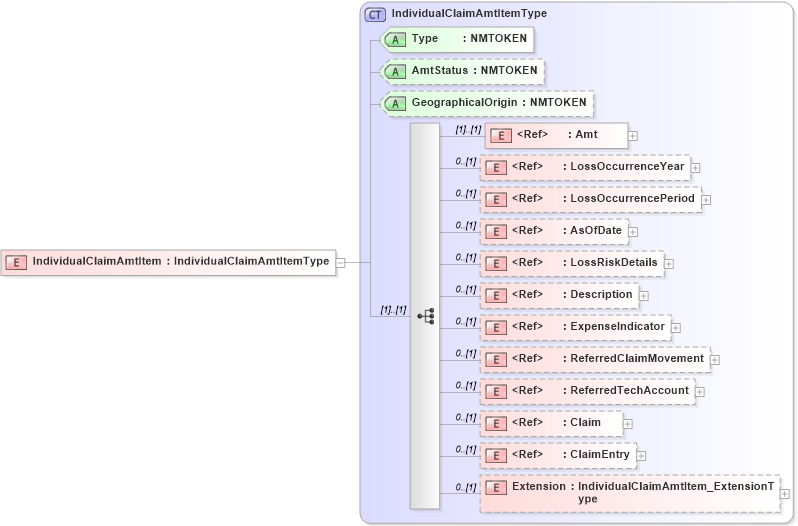Expand the ReferredClaimMovement element
Screen dimensions: 798x526
[715, 360]
